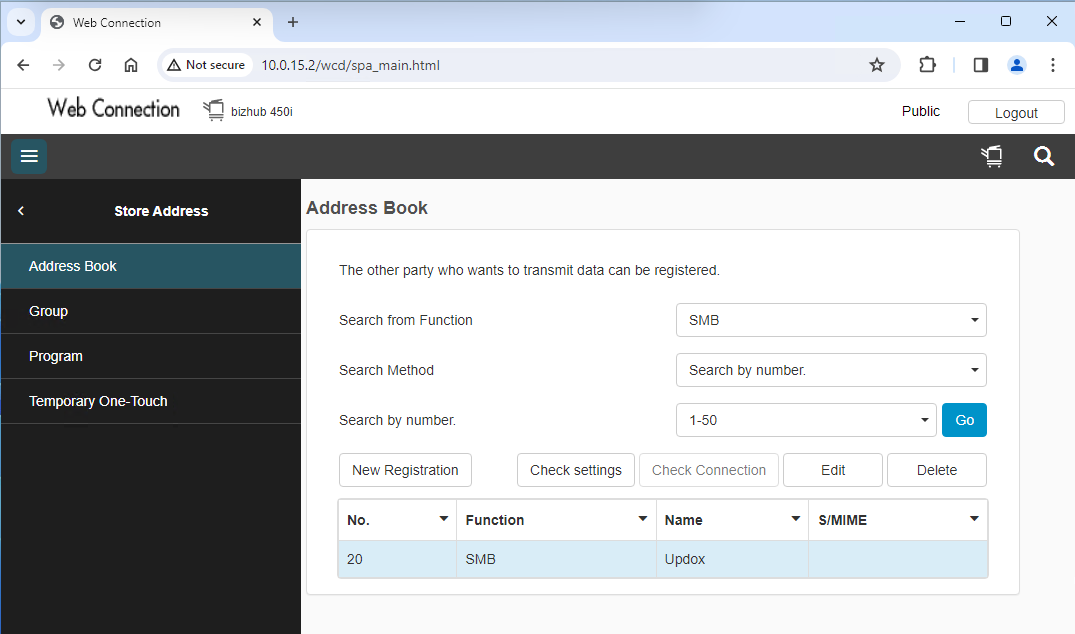1075x634 pixels.
Task: Bookmark the page using the star icon
Action: click(877, 64)
